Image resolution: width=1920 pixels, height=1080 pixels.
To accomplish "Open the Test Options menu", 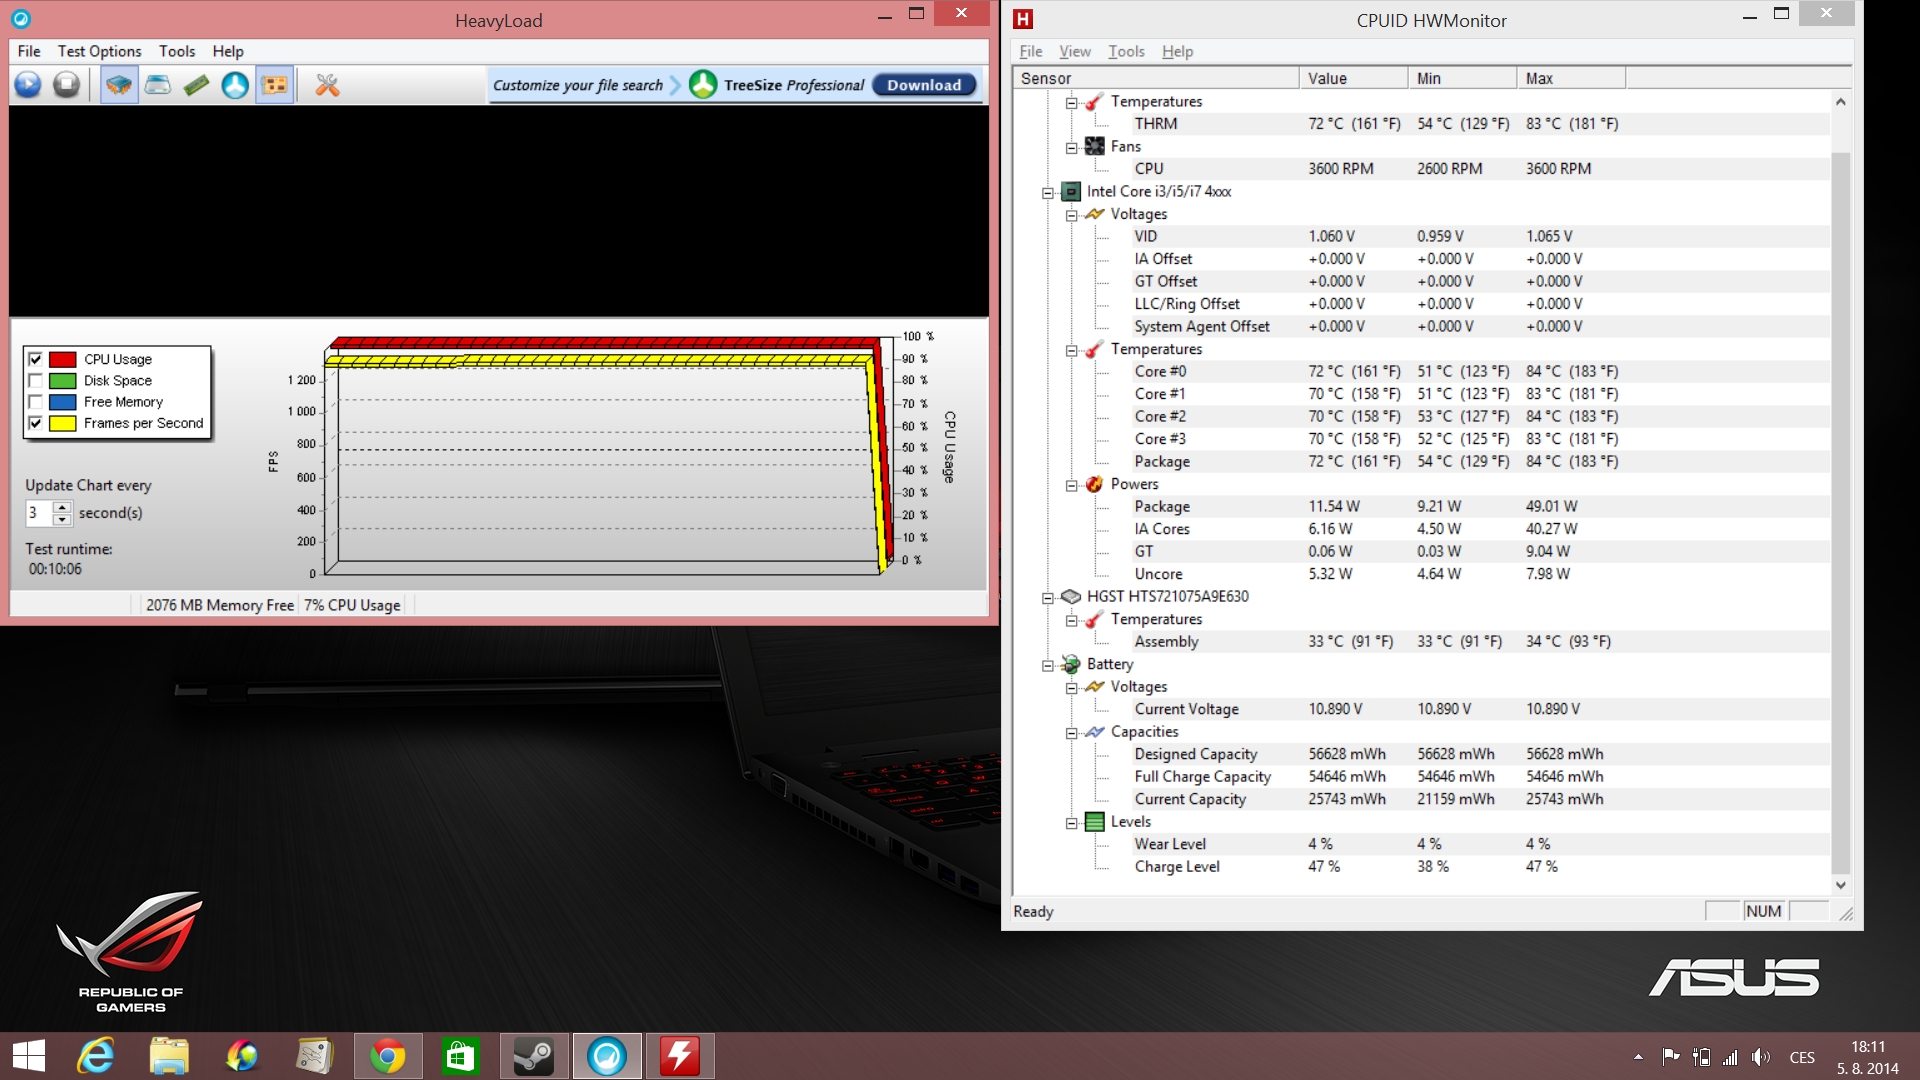I will pyautogui.click(x=99, y=51).
